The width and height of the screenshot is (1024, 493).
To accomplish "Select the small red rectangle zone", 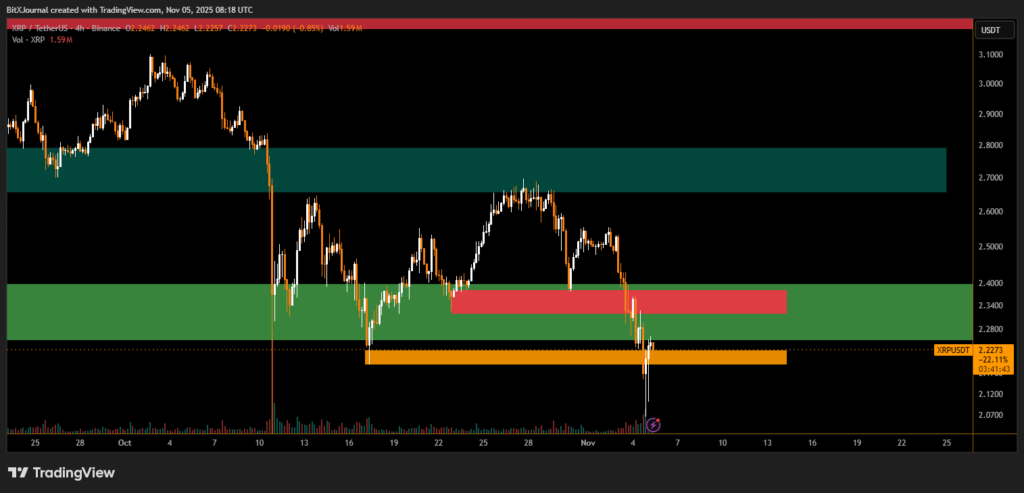I will tap(618, 302).
